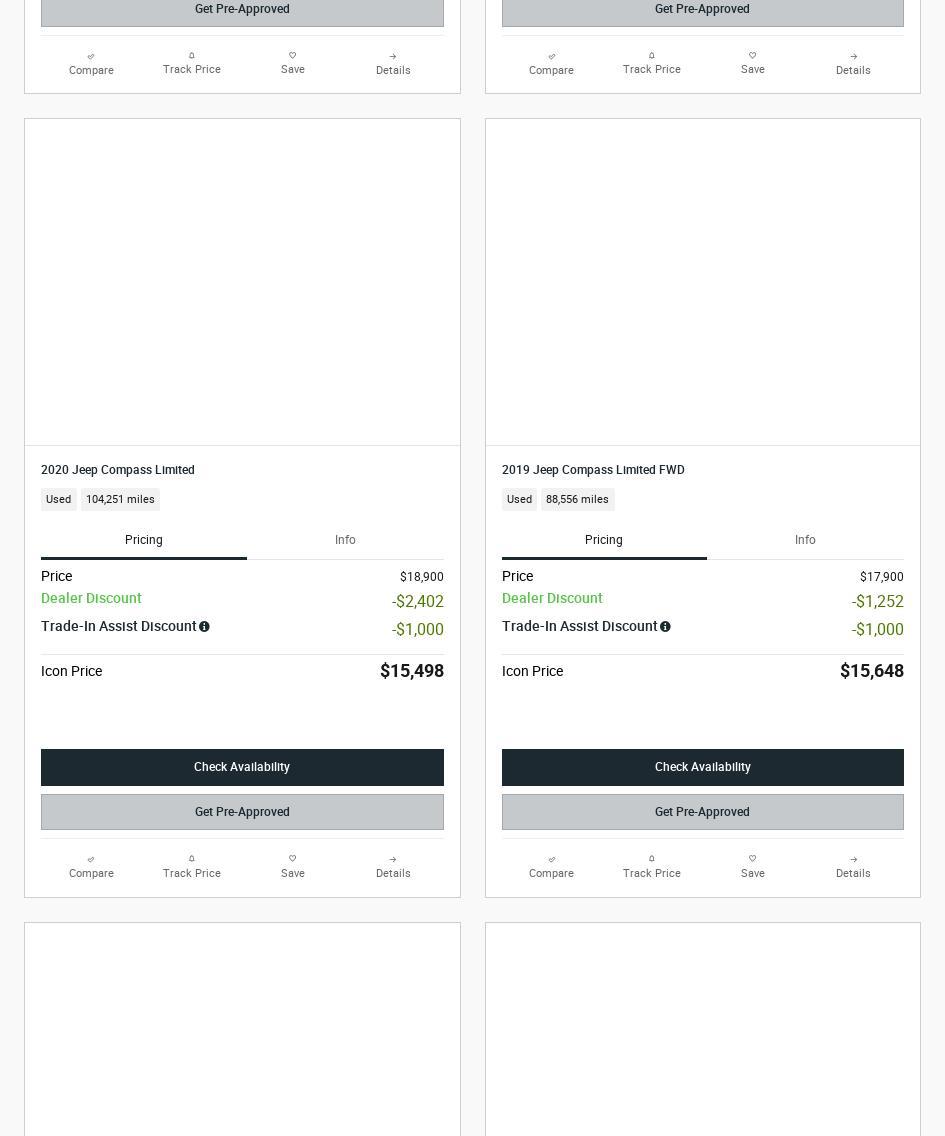Image resolution: width=945 pixels, height=1136 pixels.
Task: Save the 2019 Jeep Compass FWD listing
Action: tap(752, 859)
